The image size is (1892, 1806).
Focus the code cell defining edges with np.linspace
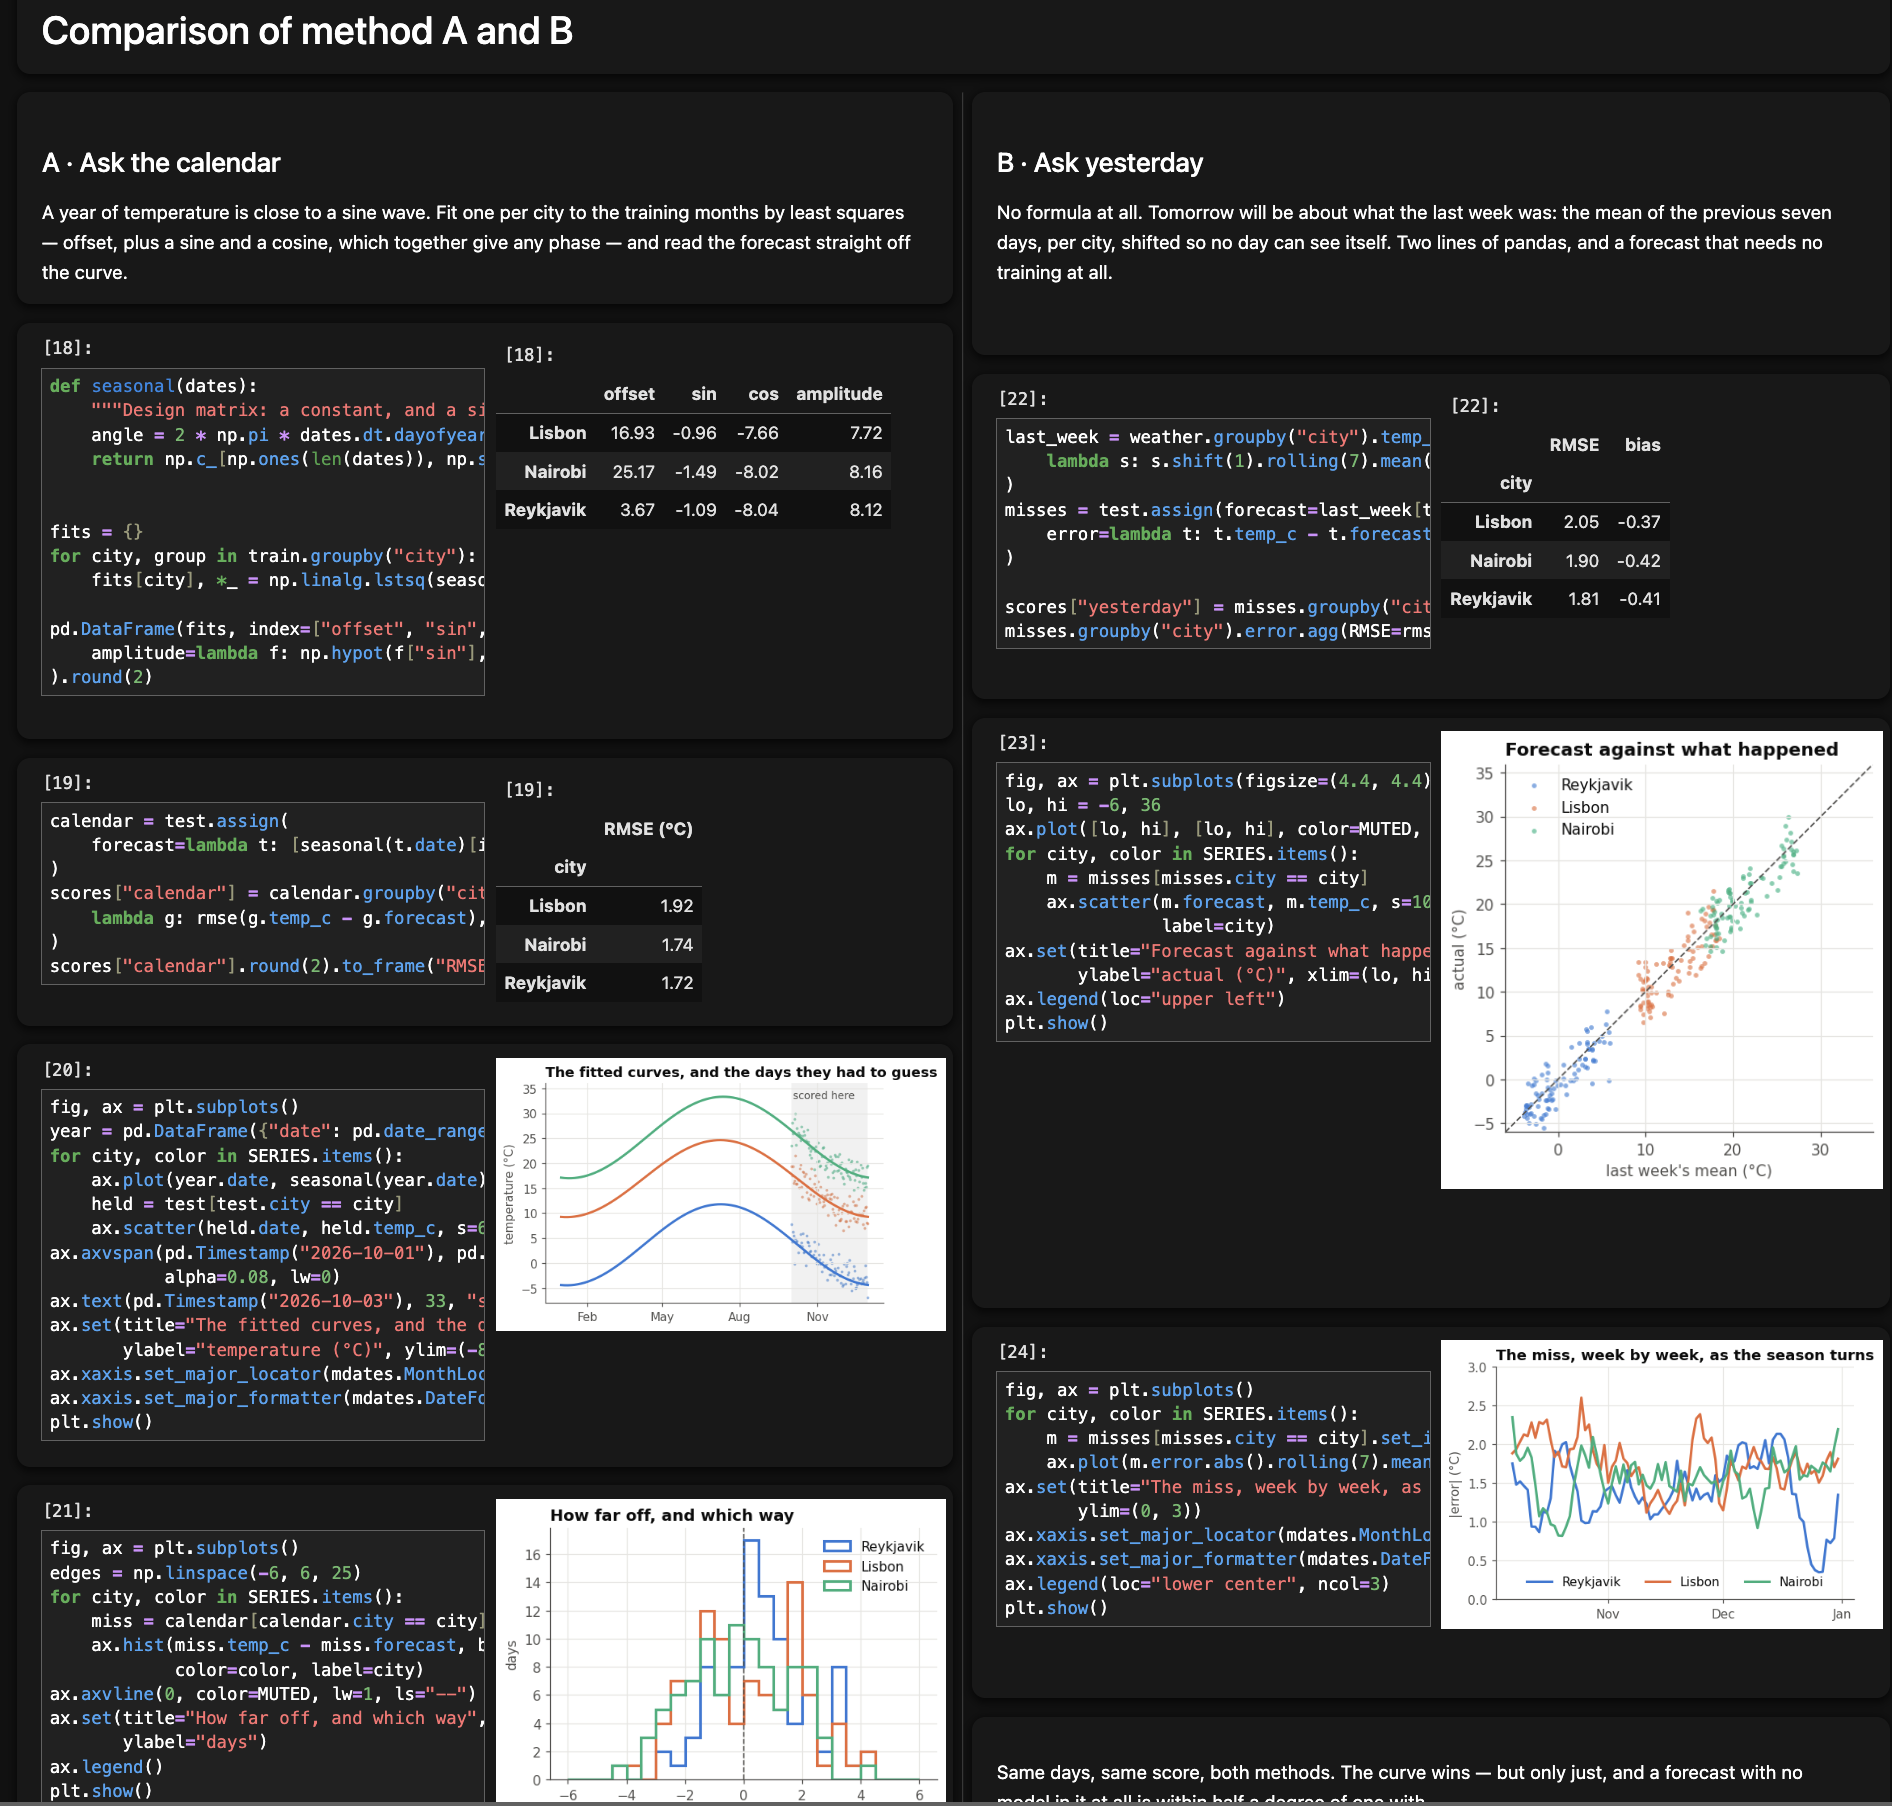point(263,1668)
